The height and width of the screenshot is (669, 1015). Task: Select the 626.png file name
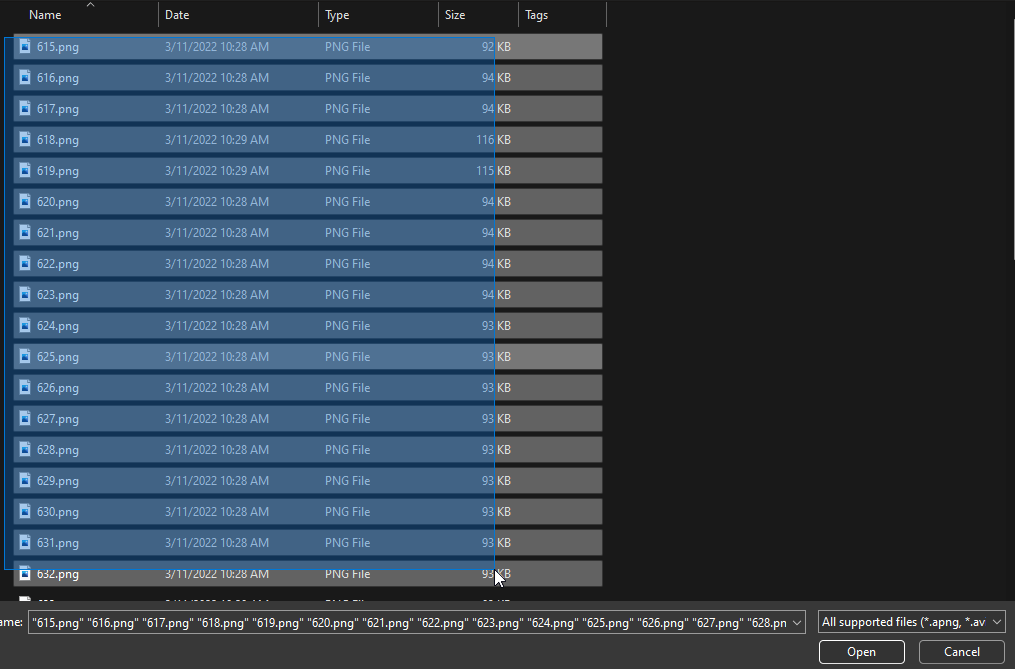pyautogui.click(x=58, y=388)
